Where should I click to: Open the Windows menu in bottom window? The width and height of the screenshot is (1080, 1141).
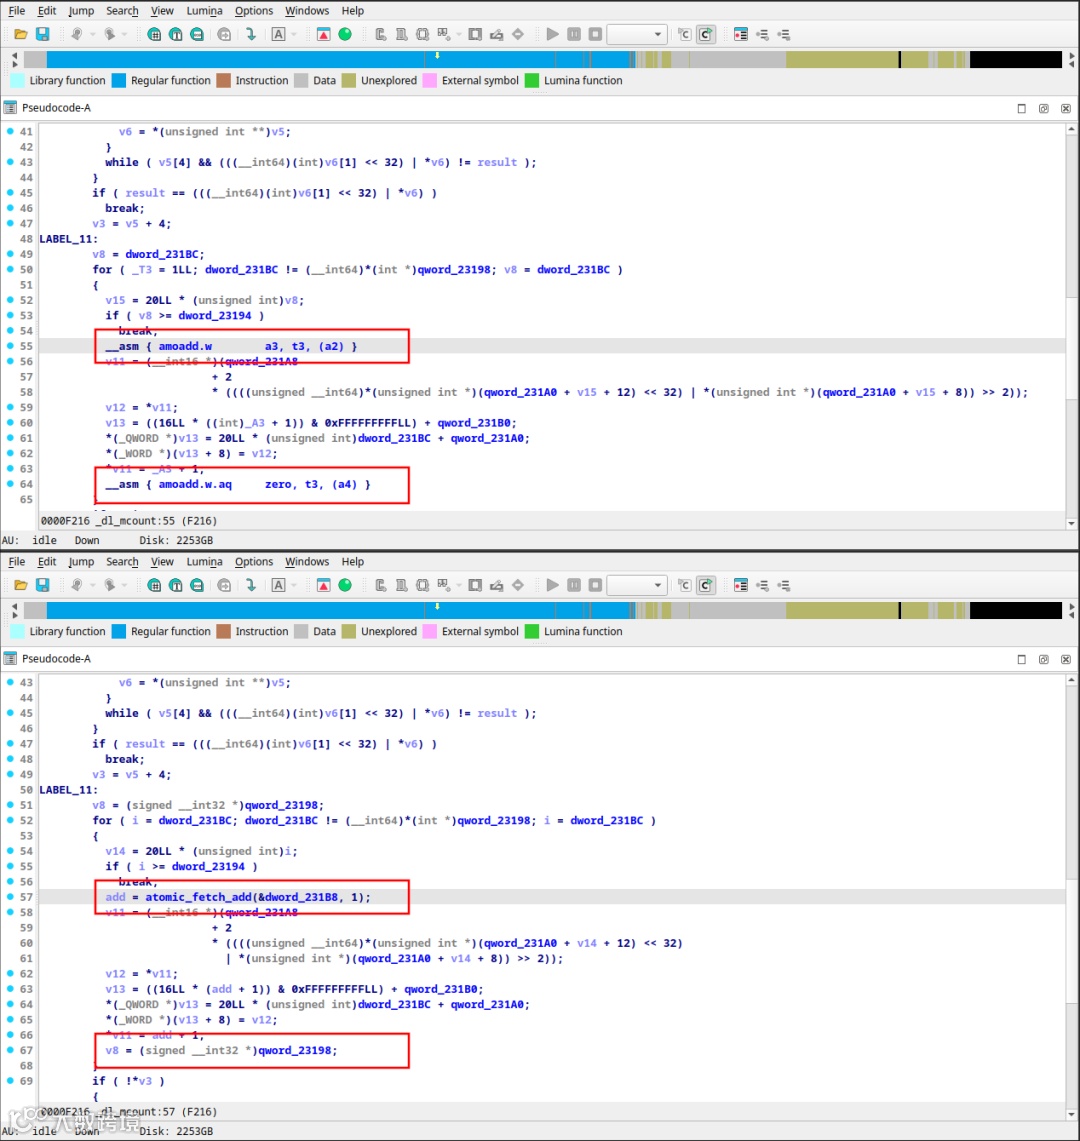[x=306, y=561]
